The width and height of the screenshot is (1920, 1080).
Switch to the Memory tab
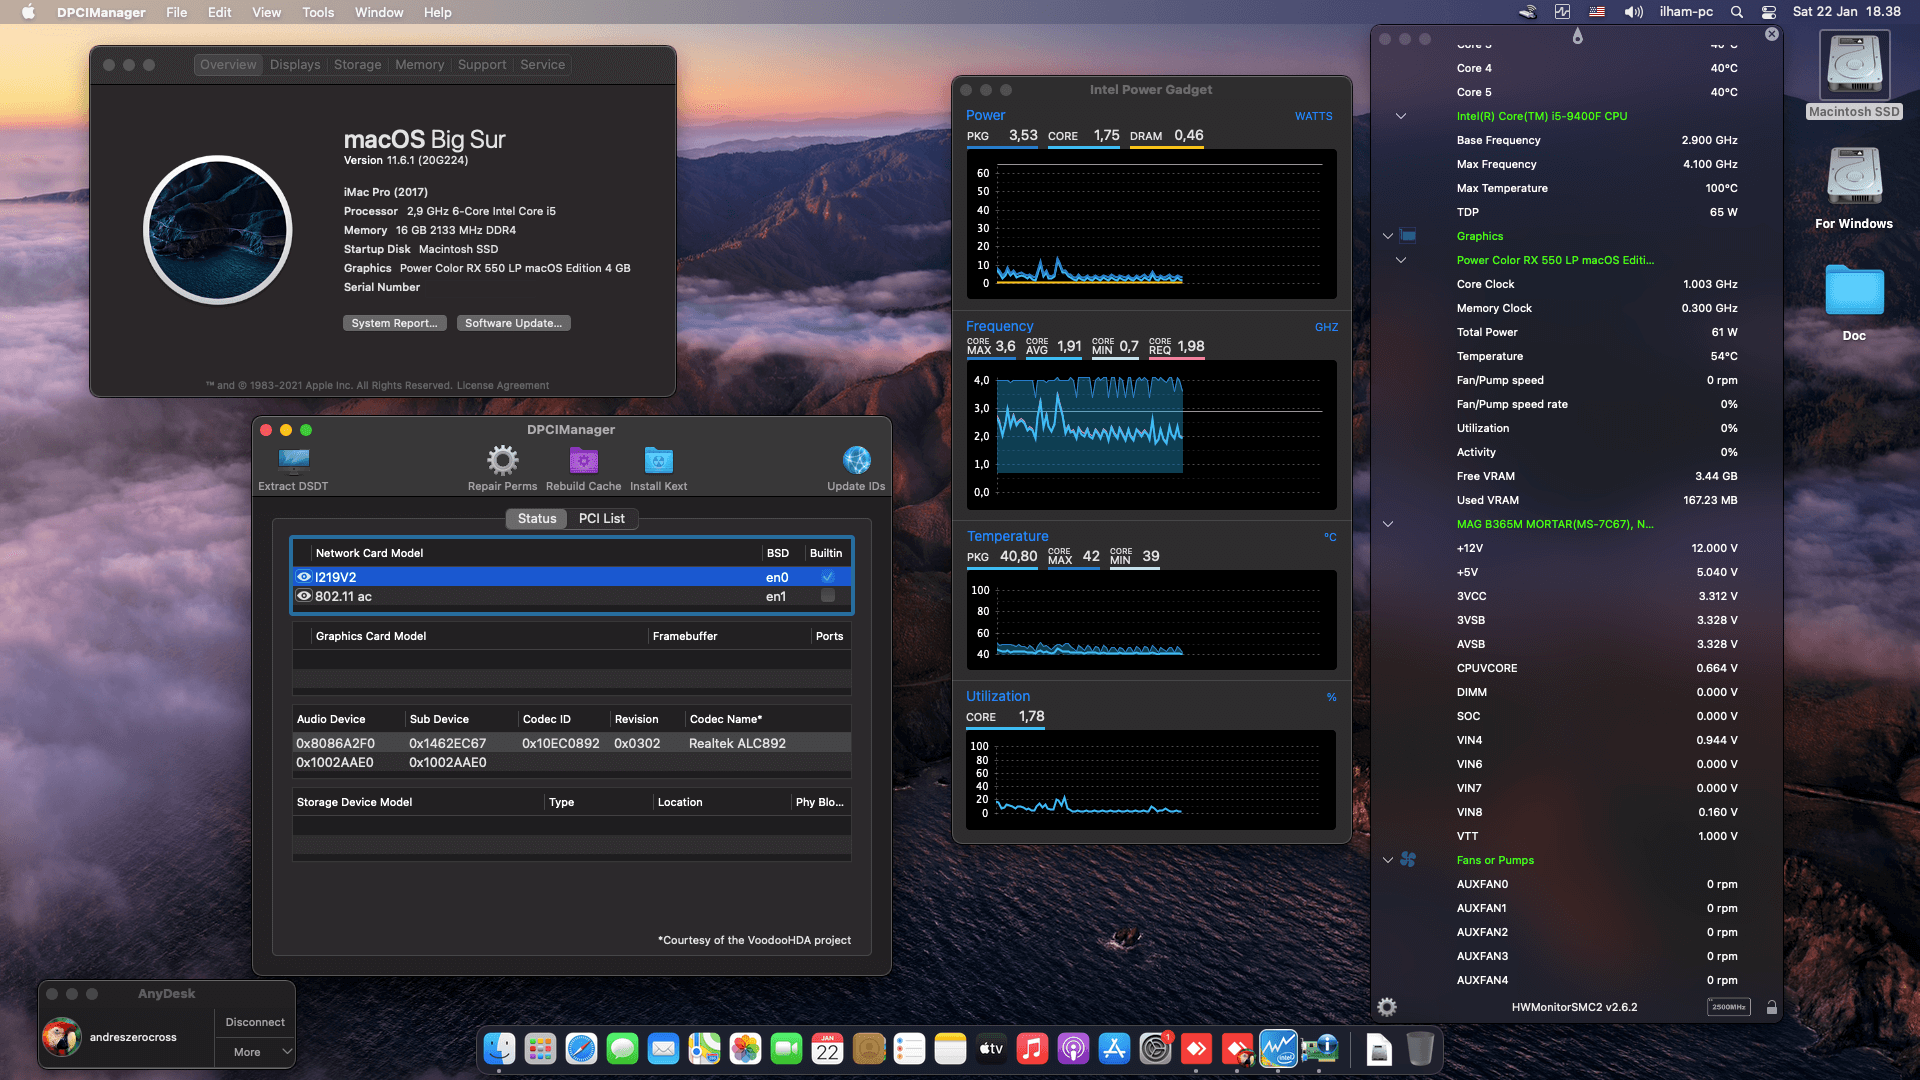coord(419,64)
